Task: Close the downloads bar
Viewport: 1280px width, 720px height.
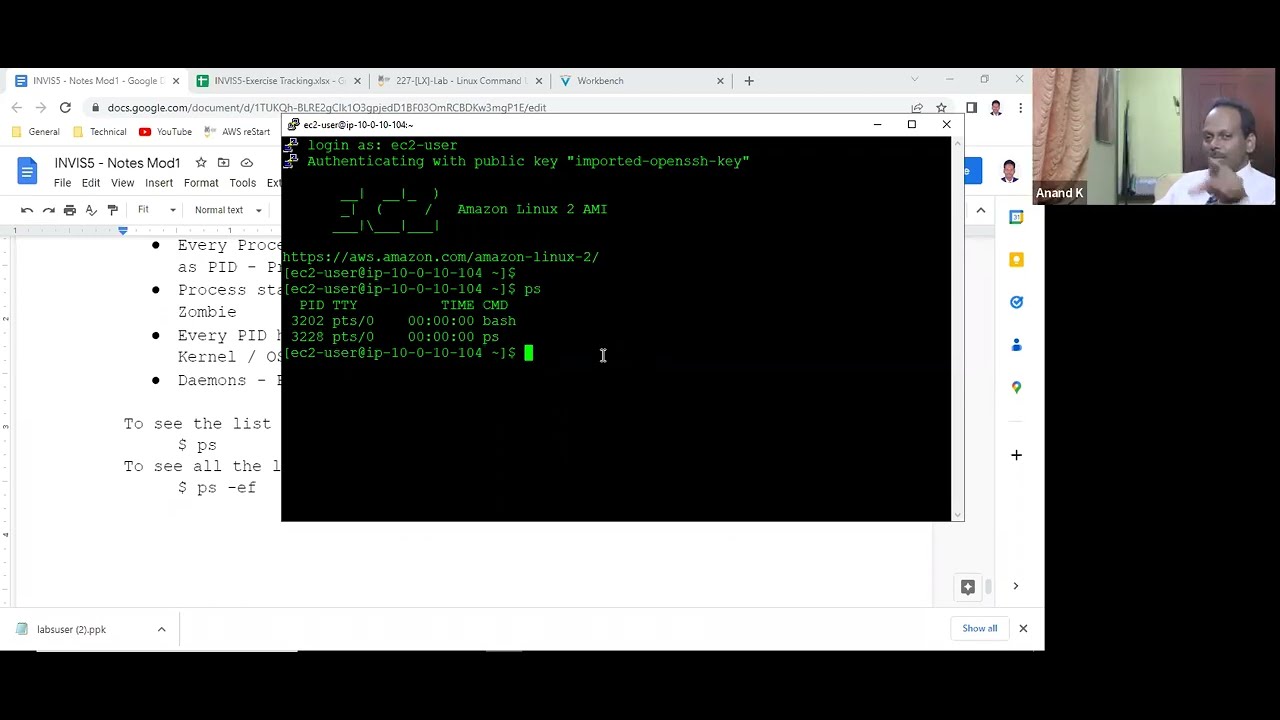Action: click(x=1023, y=628)
